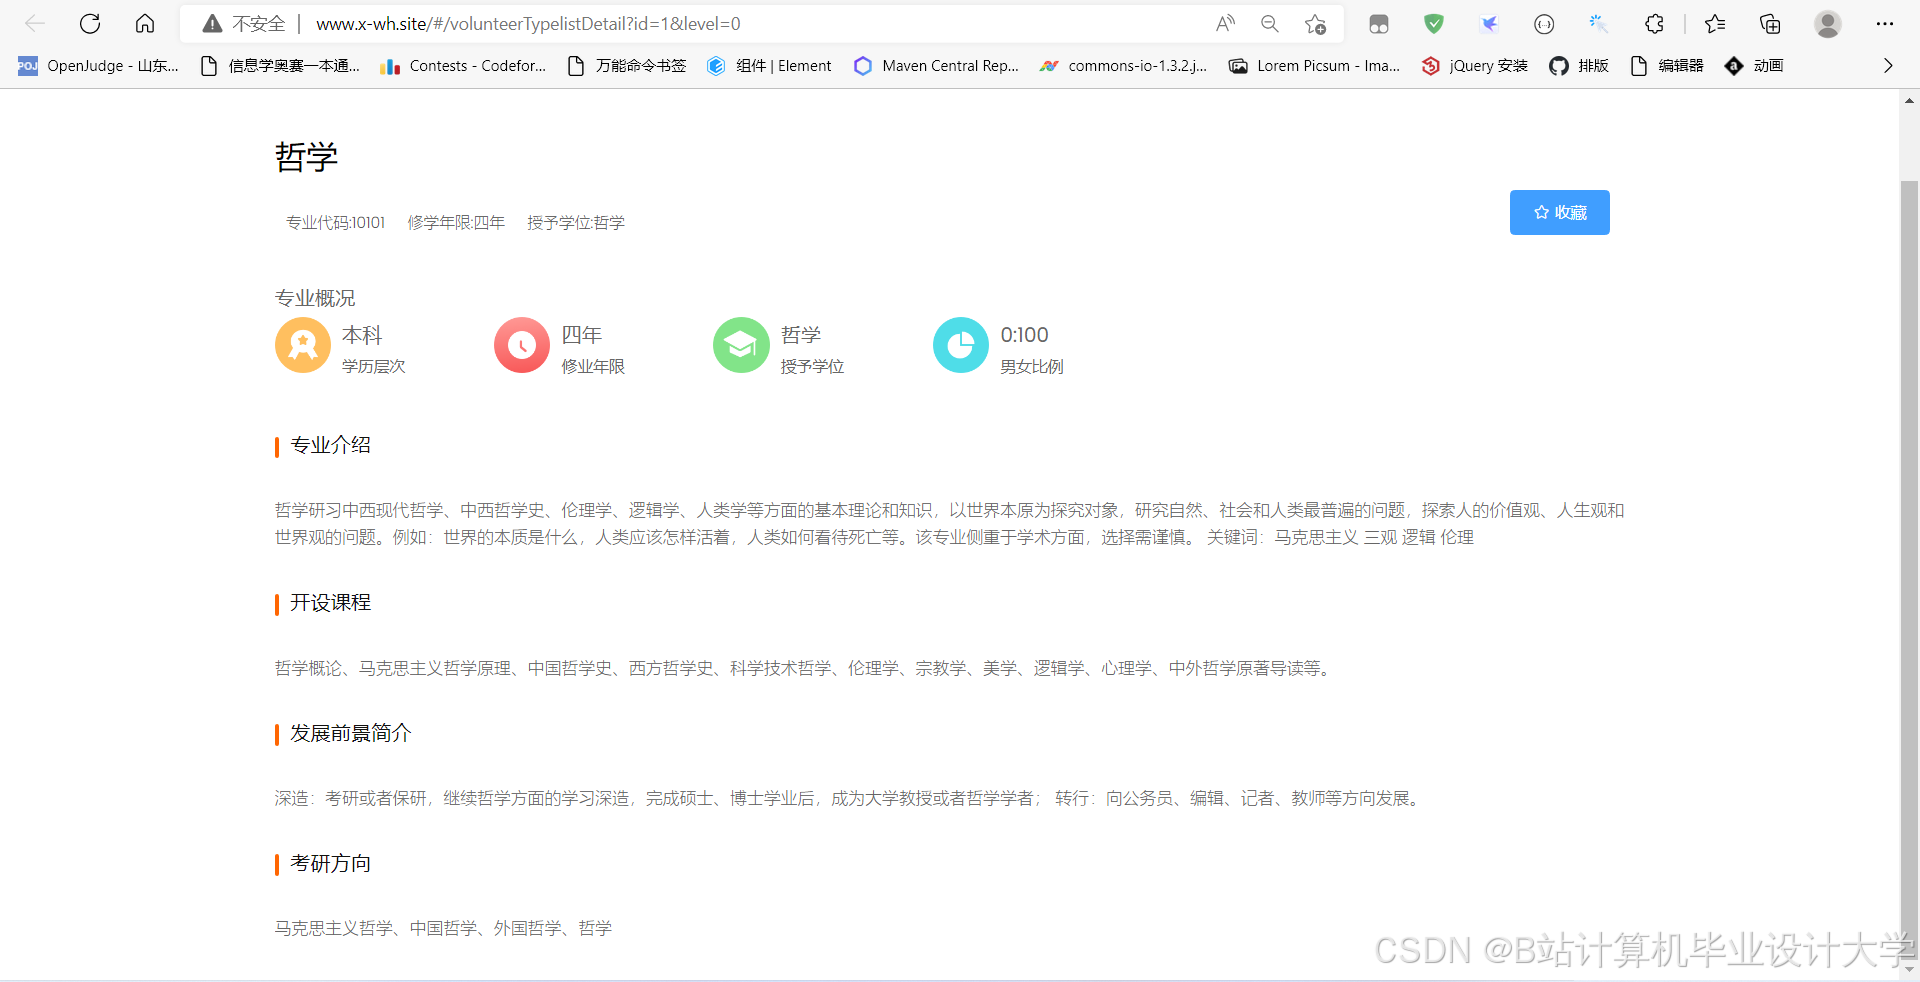
Task: Open favorites list icon
Action: (1715, 24)
